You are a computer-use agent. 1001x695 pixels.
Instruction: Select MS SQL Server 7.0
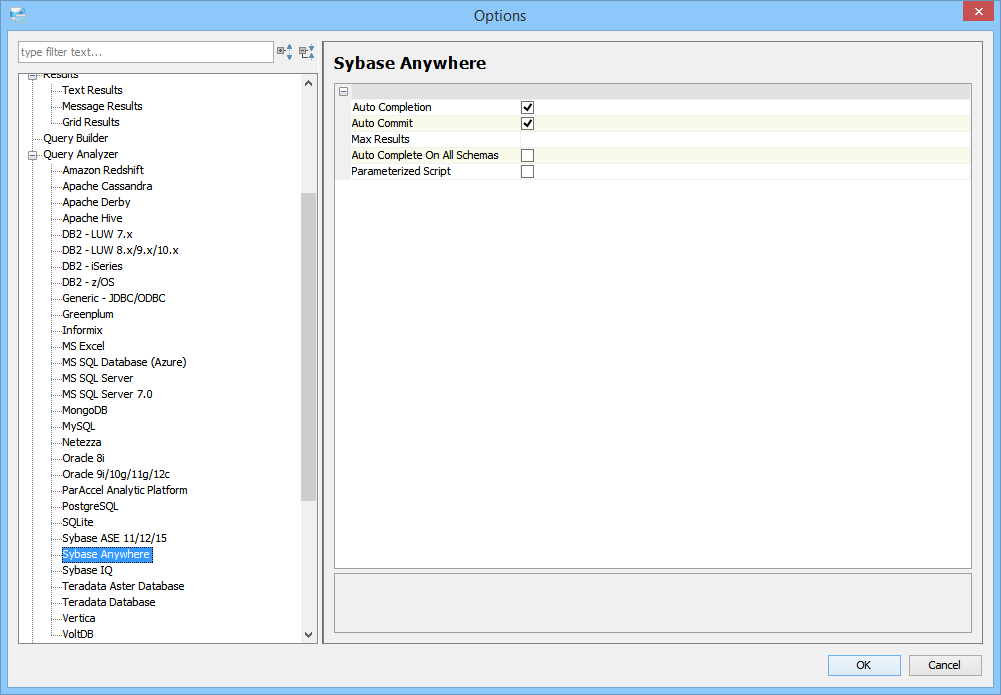tap(107, 394)
